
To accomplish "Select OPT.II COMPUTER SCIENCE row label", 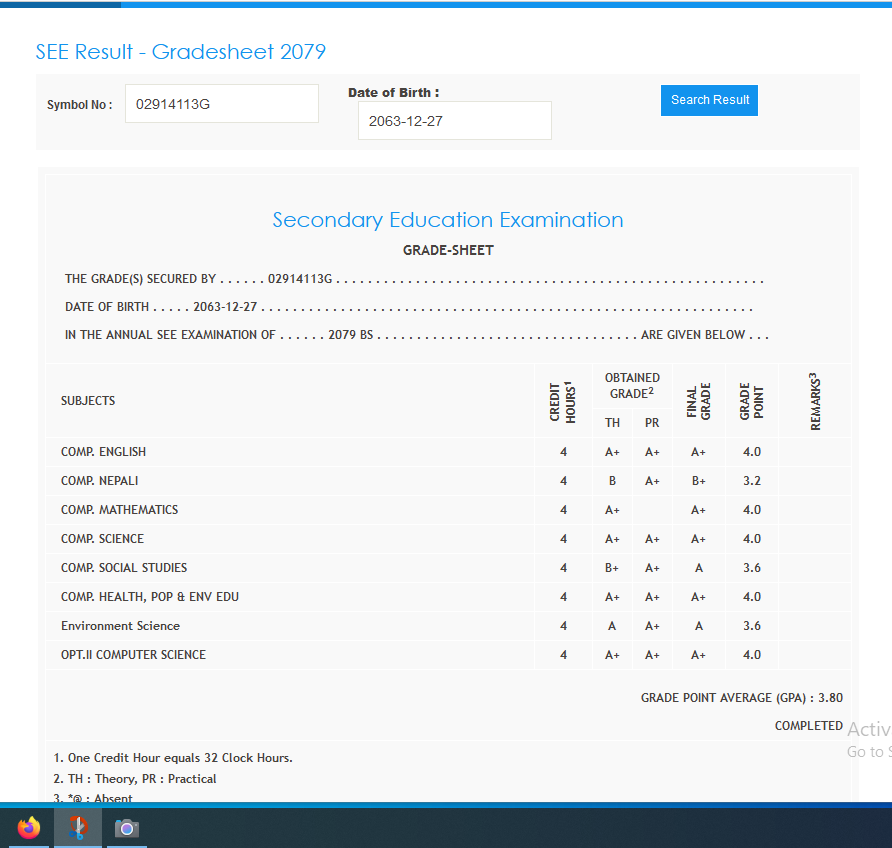I will pyautogui.click(x=133, y=655).
